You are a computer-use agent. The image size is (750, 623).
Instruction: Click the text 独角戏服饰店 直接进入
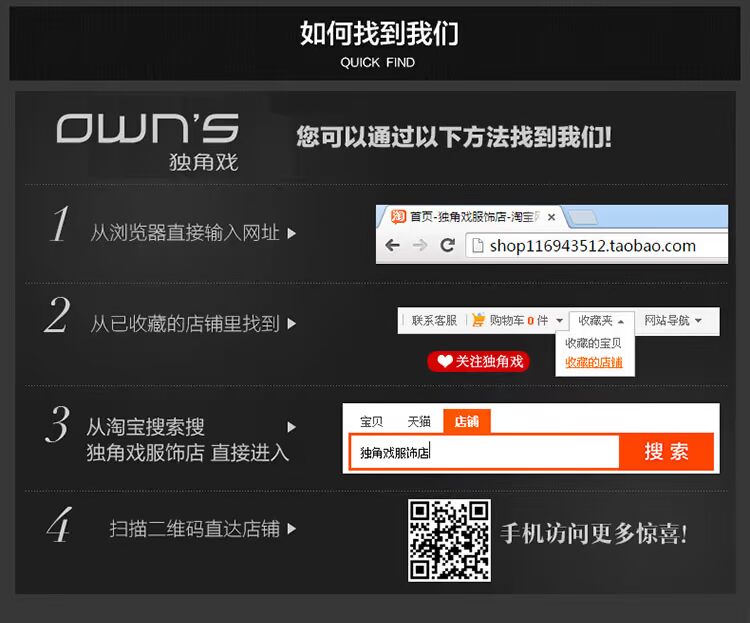point(188,453)
